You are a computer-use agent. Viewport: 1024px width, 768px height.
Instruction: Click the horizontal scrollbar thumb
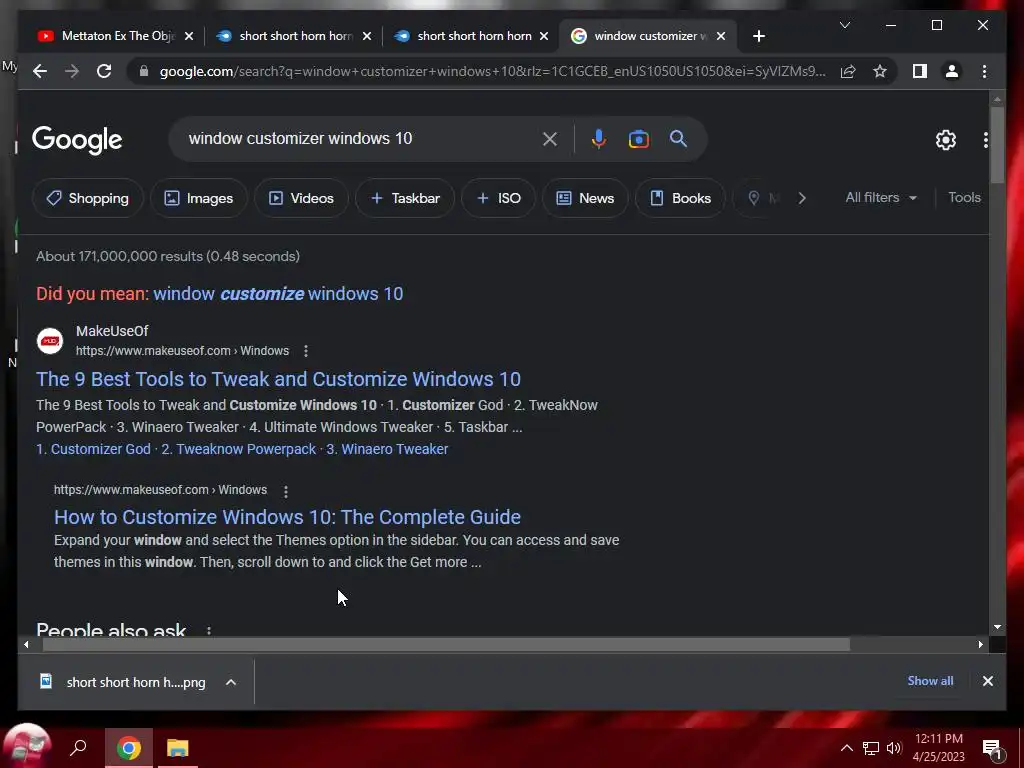446,645
